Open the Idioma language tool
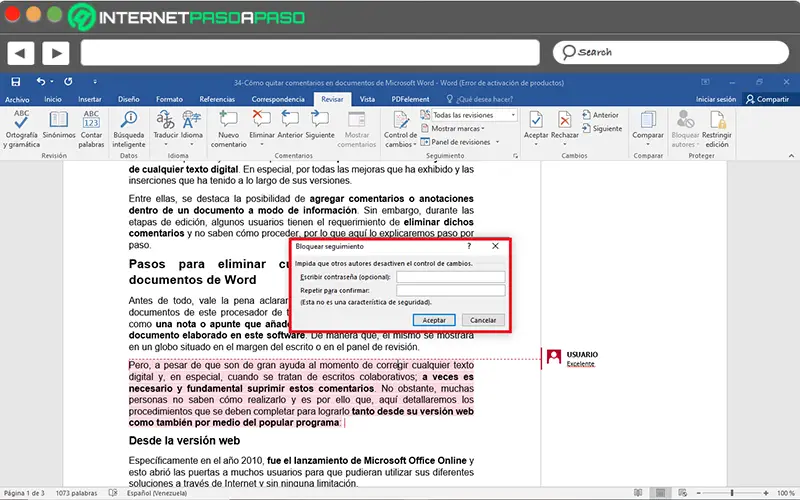This screenshot has height=500, width=800. tap(192, 125)
